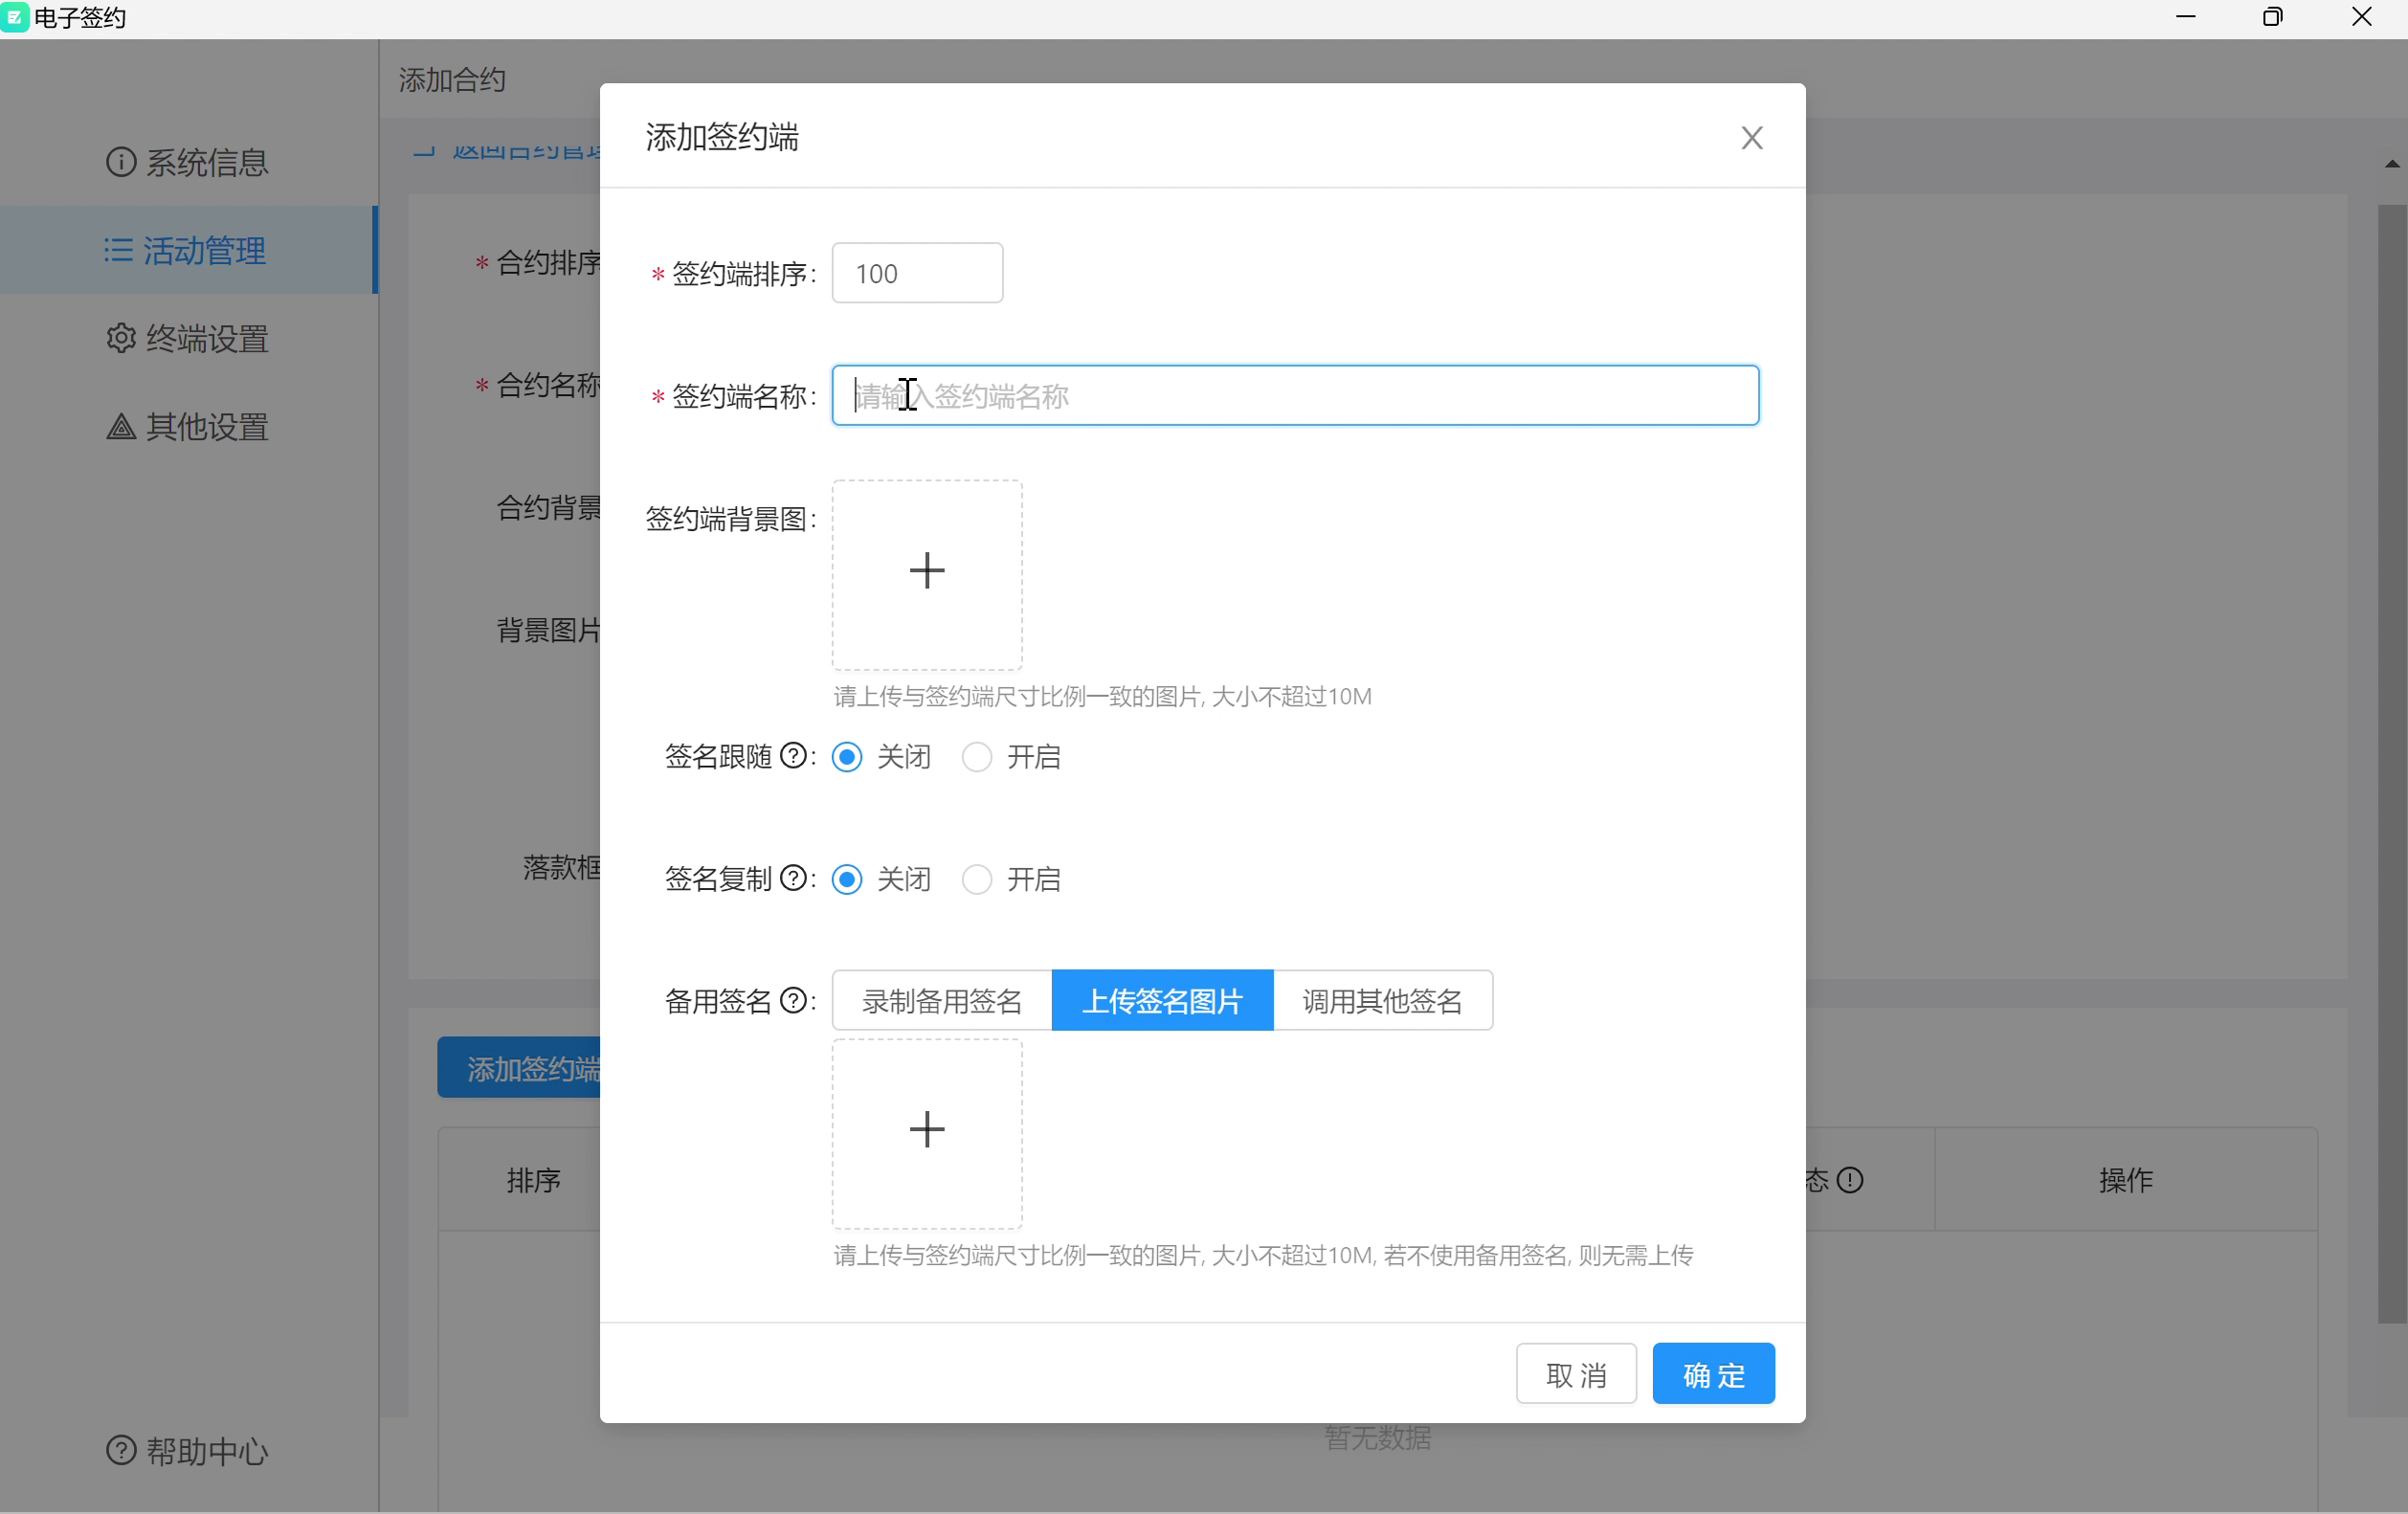Click the 确定 button
The width and height of the screenshot is (2408, 1514).
1713,1374
